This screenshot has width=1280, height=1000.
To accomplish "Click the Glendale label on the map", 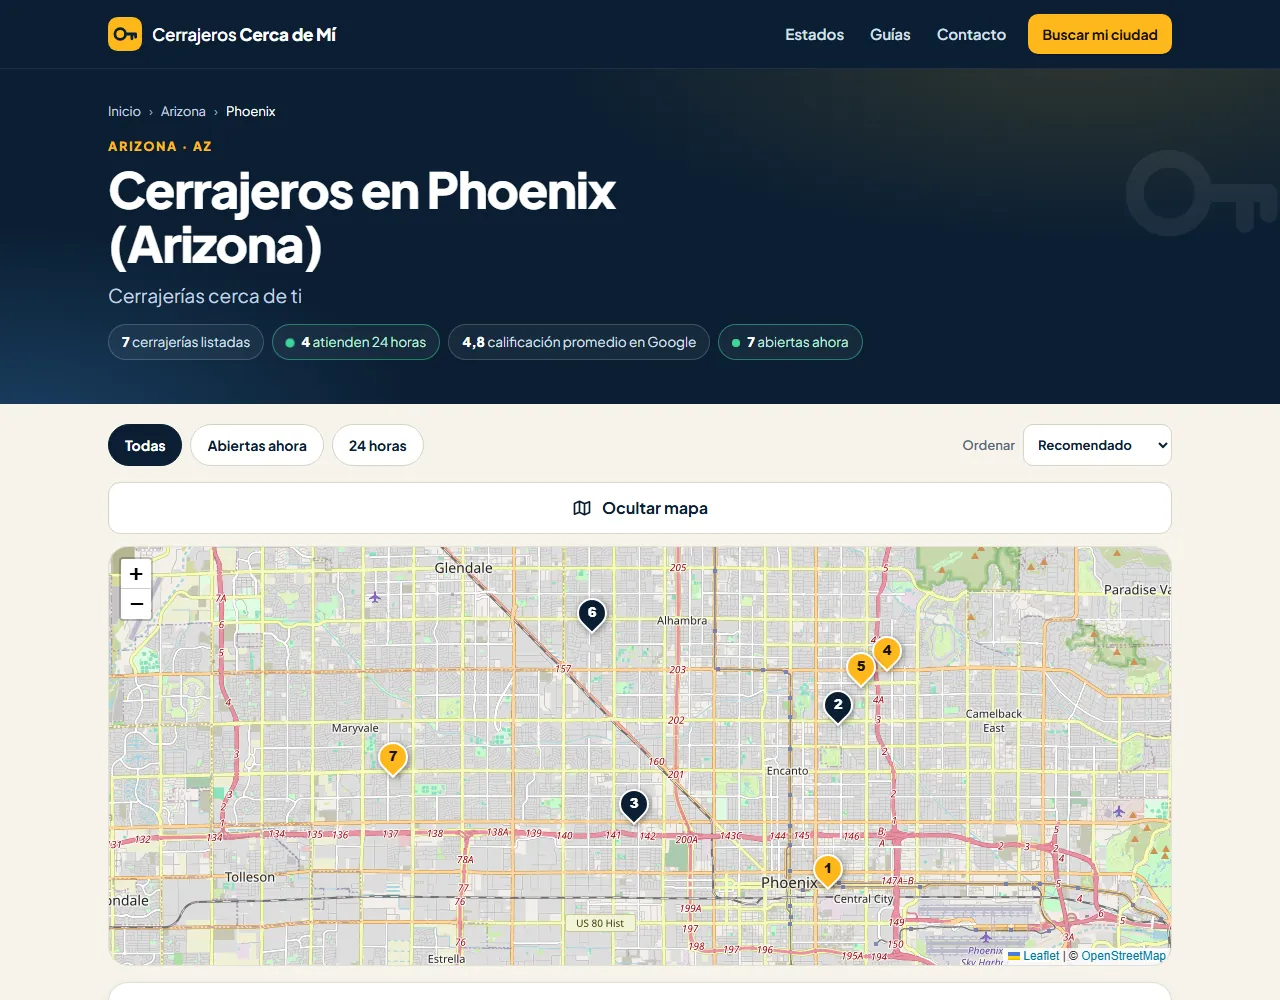I will coord(463,568).
